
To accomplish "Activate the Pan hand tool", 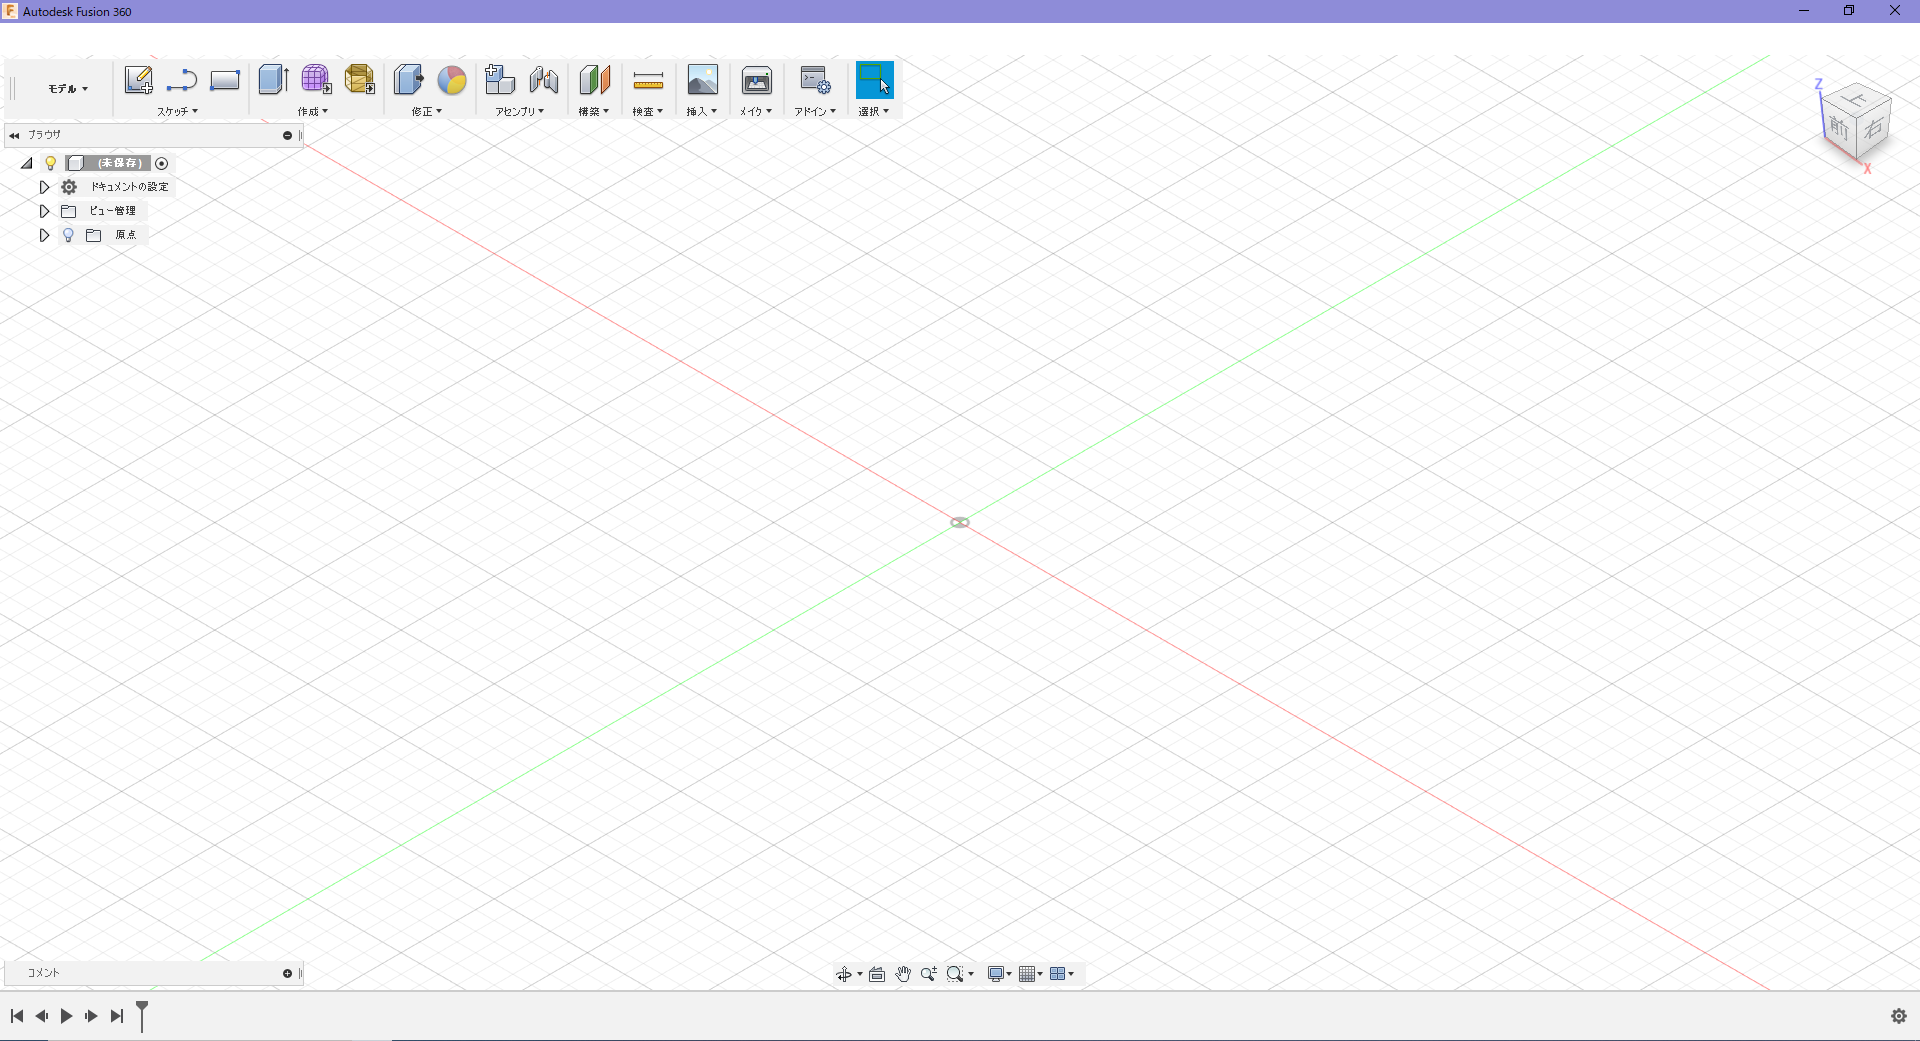I will pyautogui.click(x=903, y=974).
